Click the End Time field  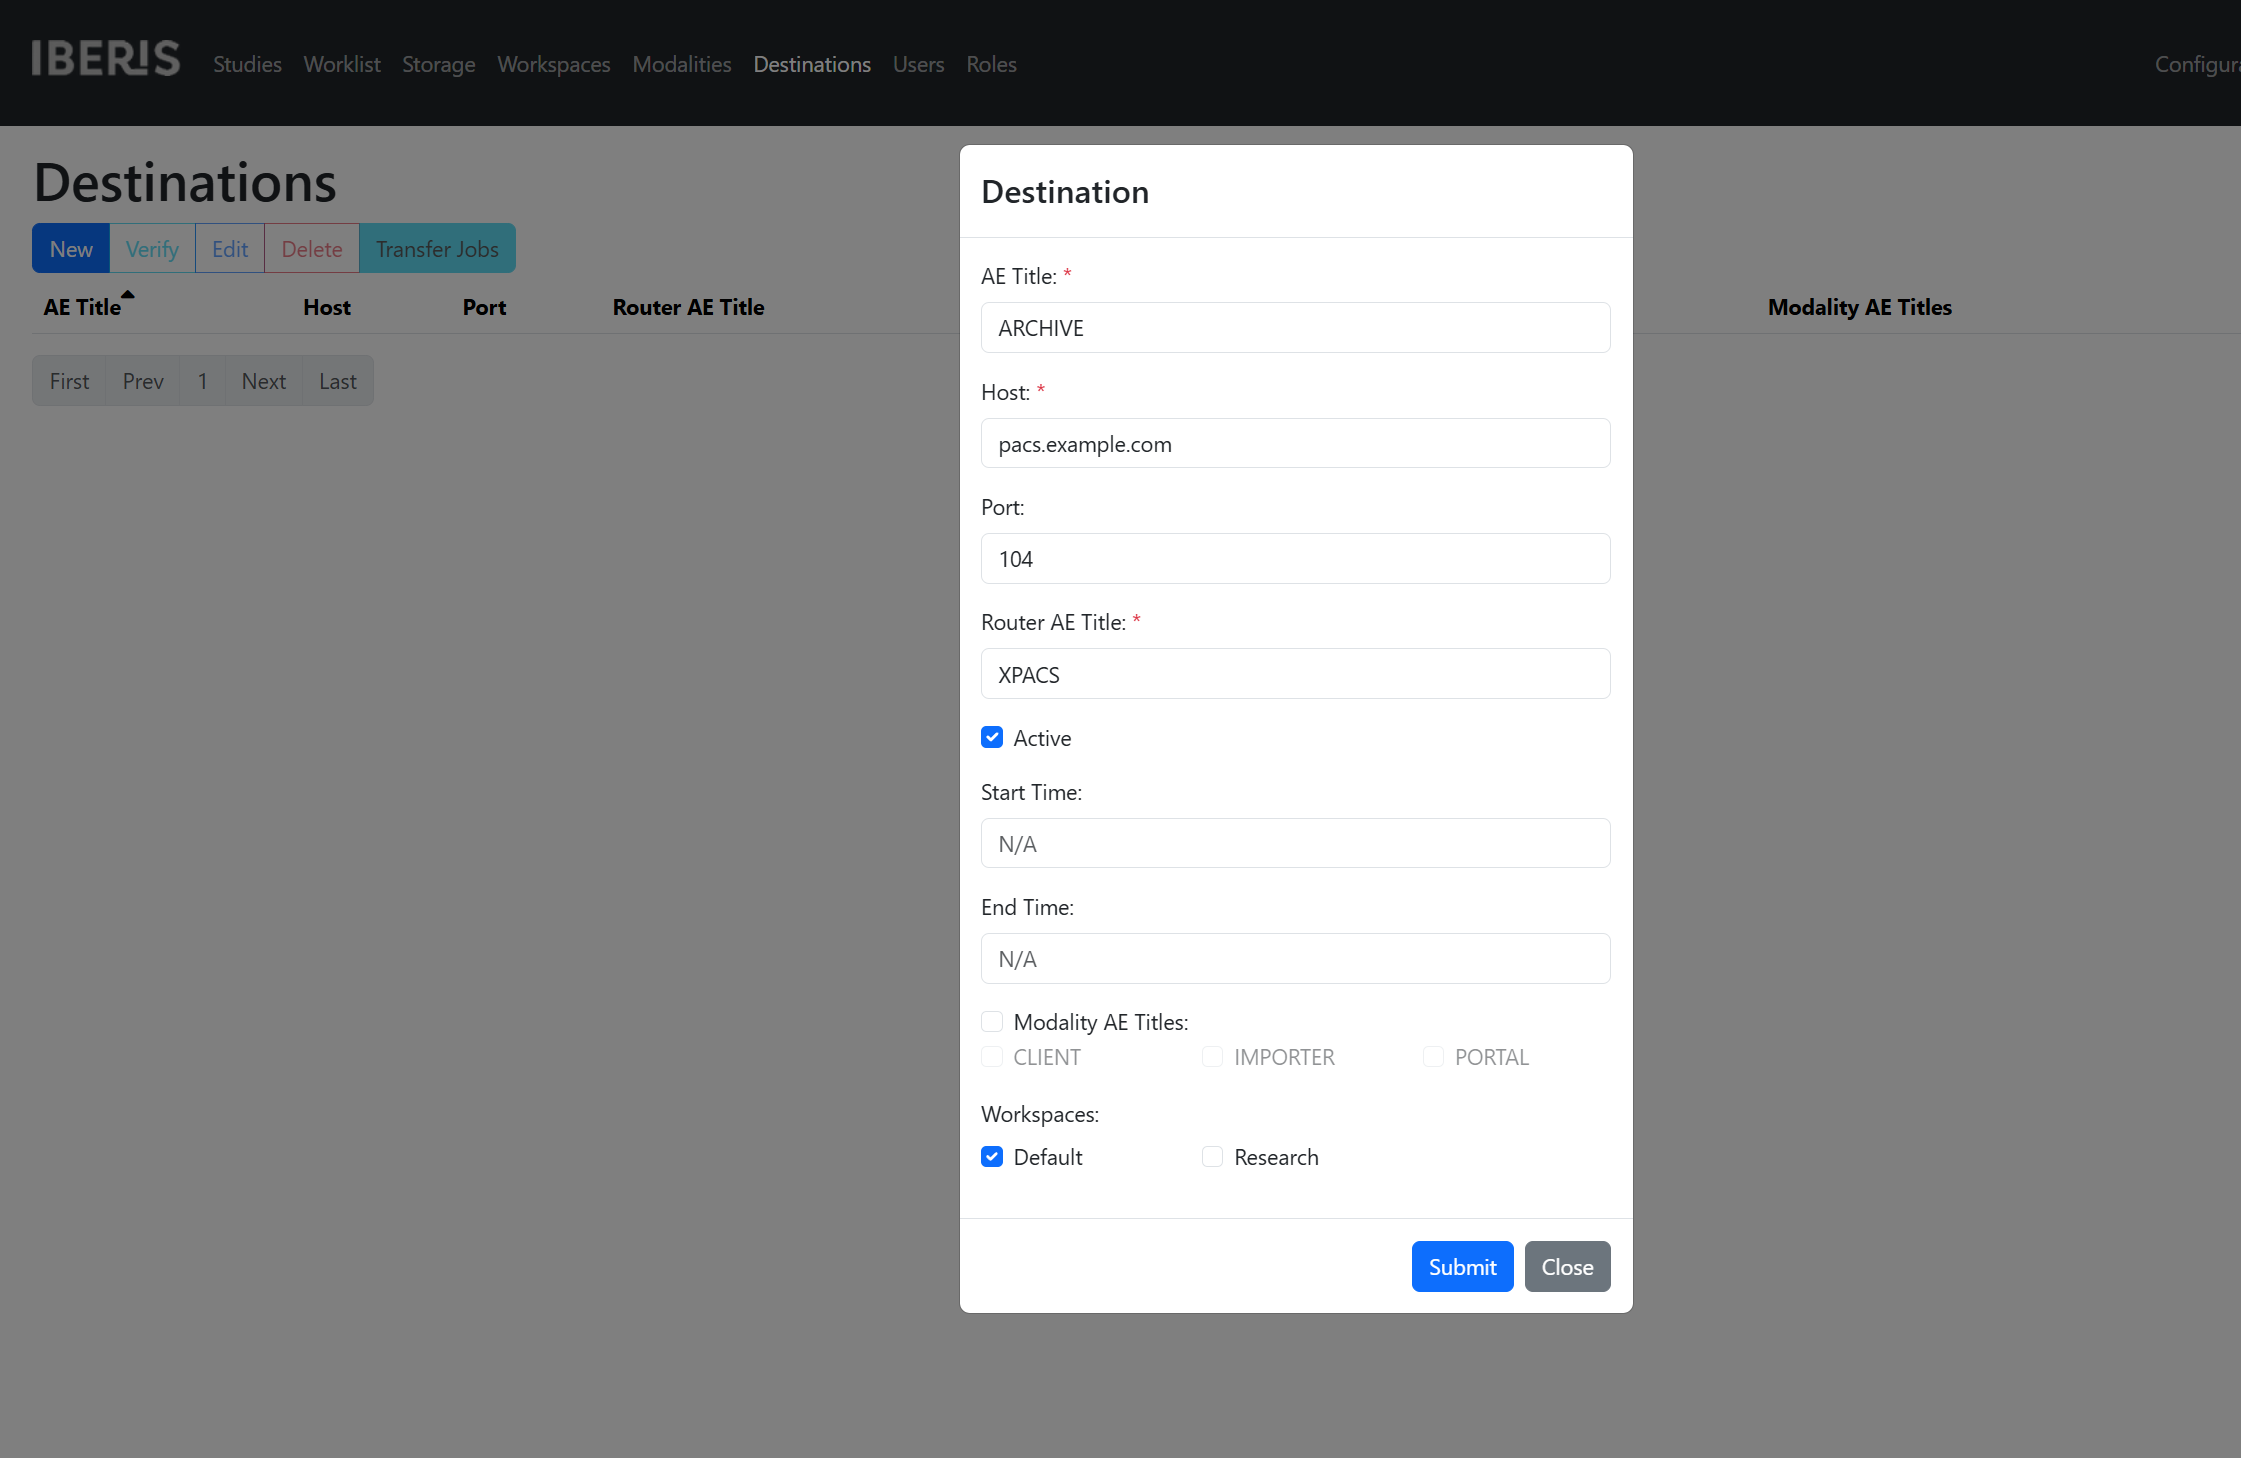coord(1295,958)
